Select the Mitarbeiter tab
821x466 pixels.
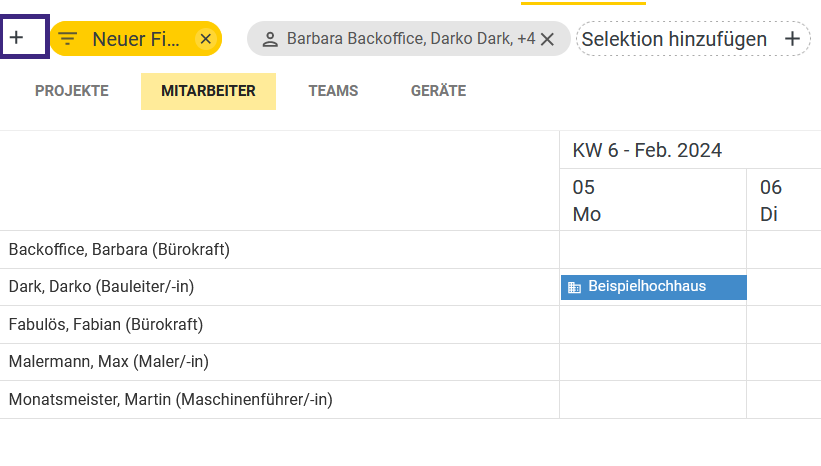(208, 91)
